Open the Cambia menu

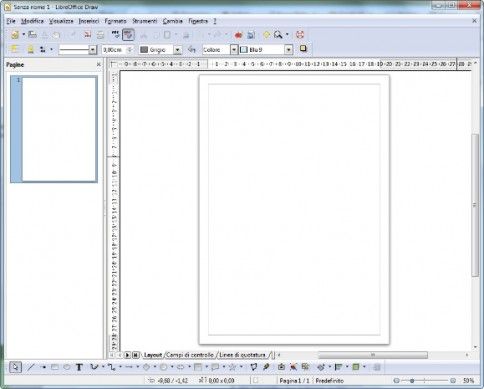click(173, 21)
